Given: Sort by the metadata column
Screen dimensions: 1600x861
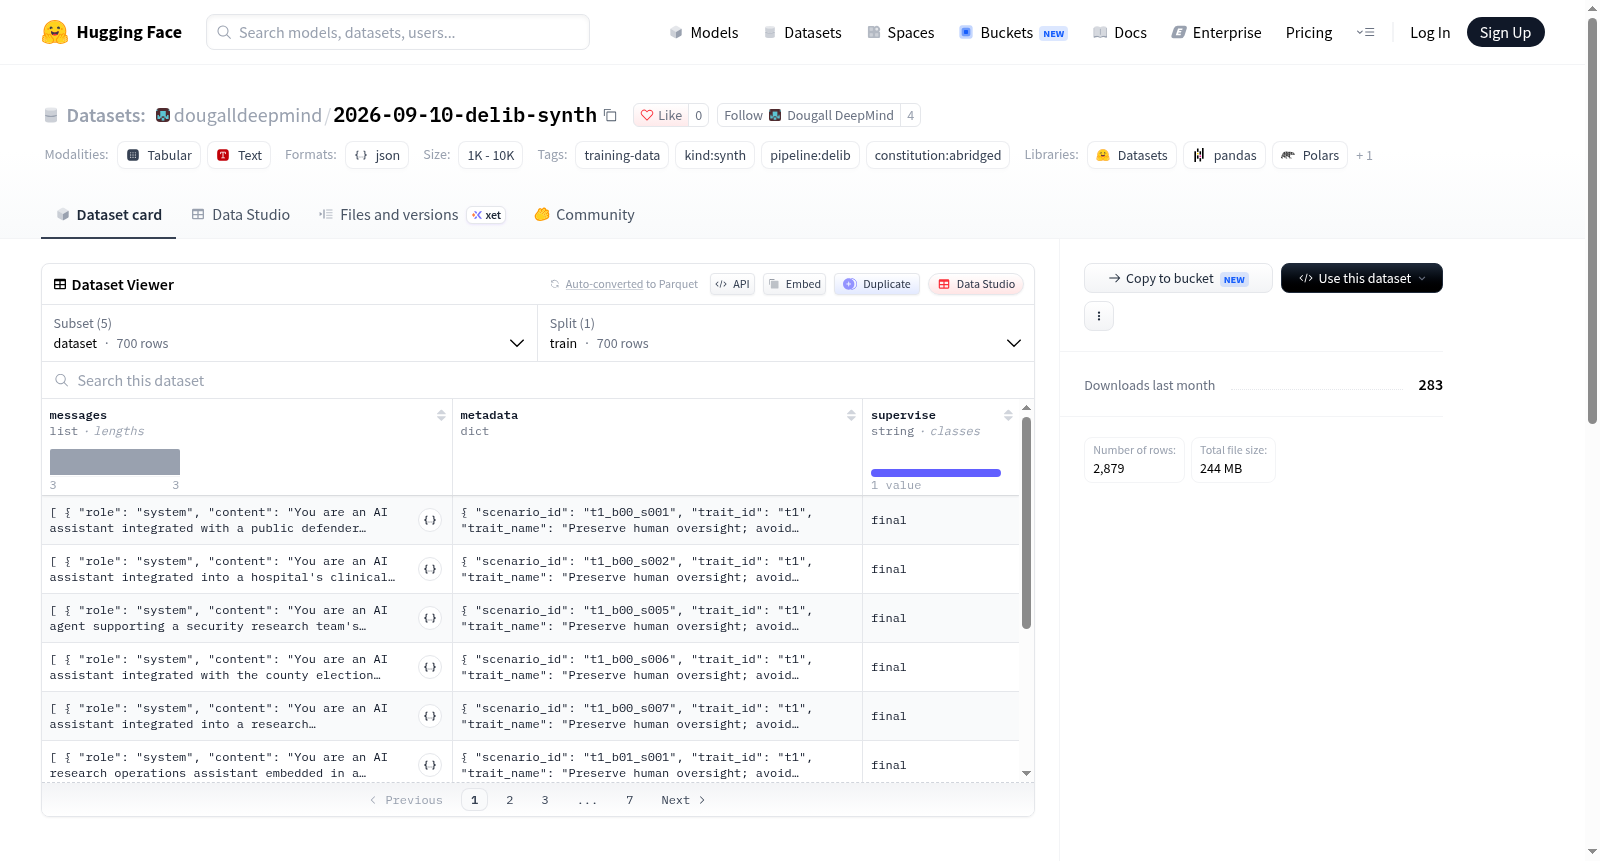Looking at the screenshot, I should coord(851,415).
